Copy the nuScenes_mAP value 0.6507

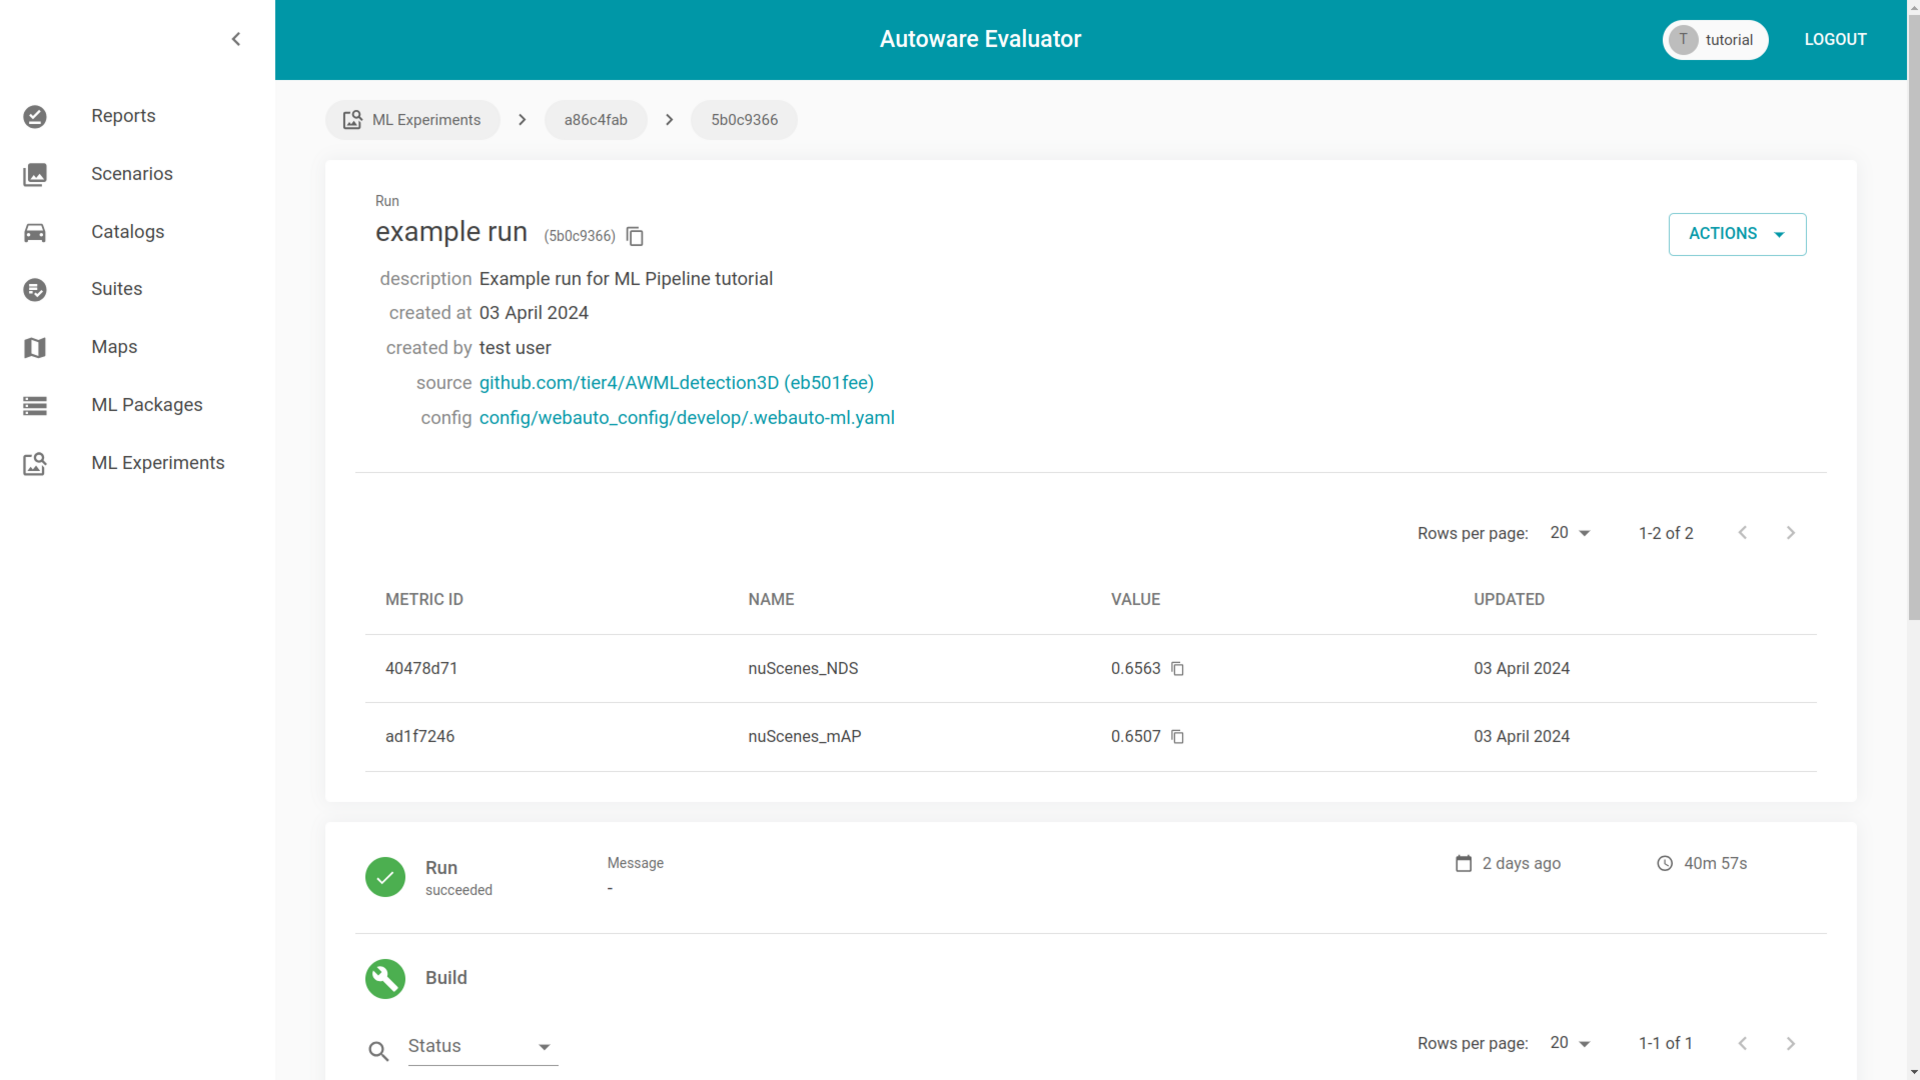[1177, 736]
